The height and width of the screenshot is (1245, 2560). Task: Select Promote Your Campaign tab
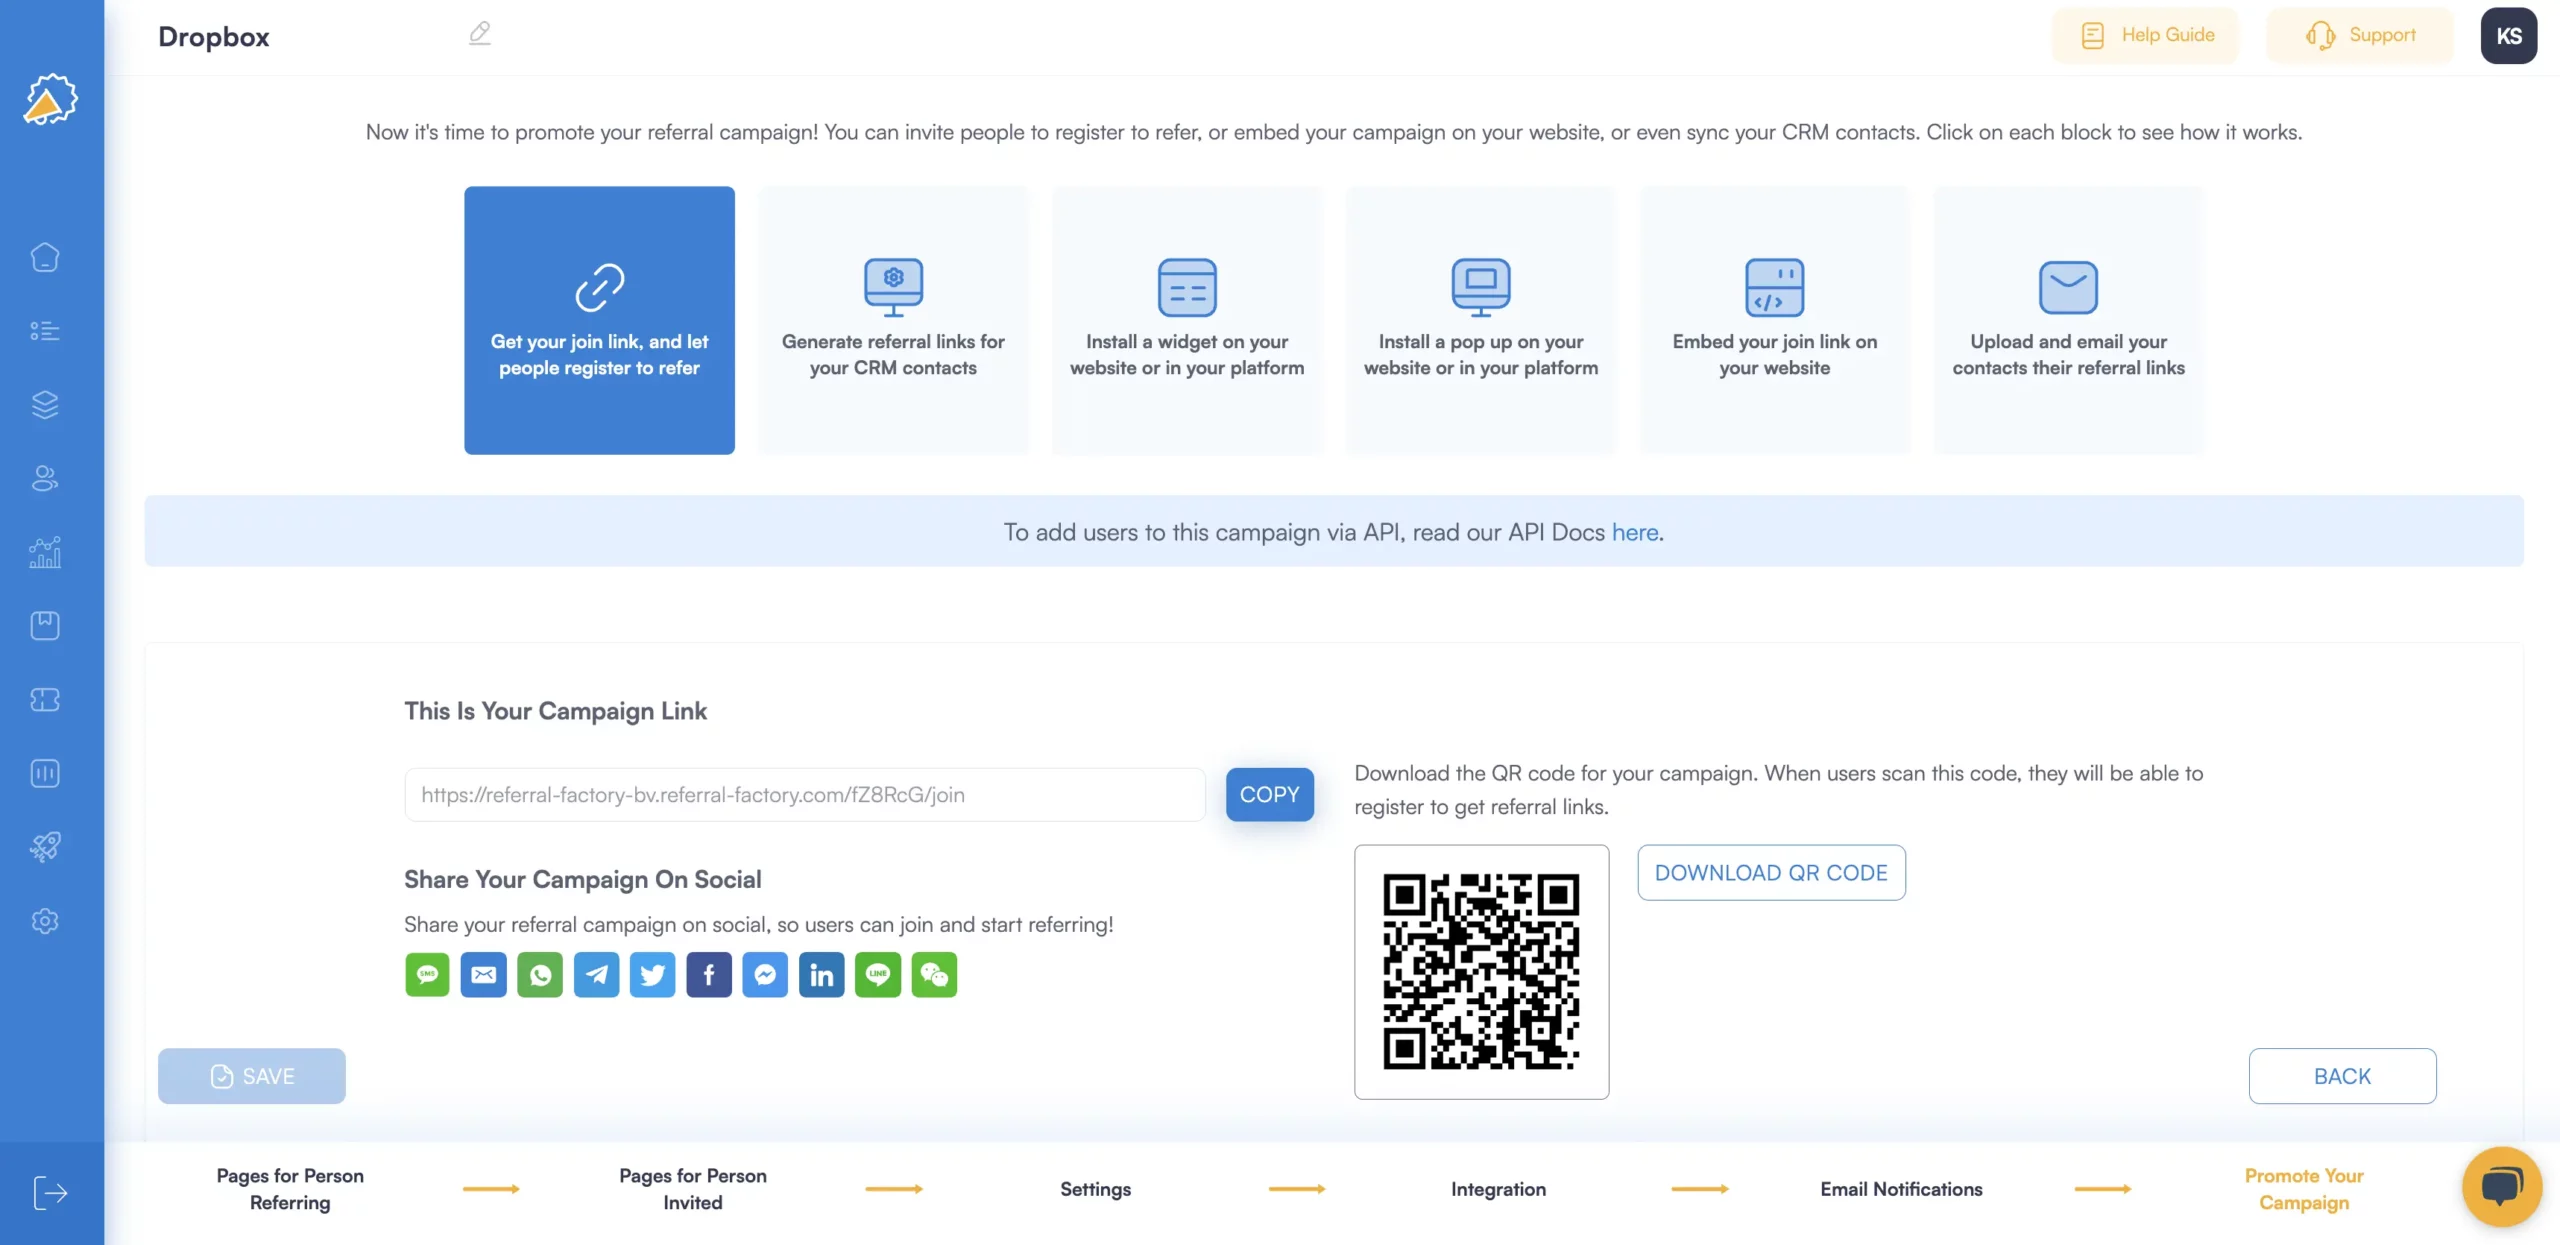click(2304, 1188)
